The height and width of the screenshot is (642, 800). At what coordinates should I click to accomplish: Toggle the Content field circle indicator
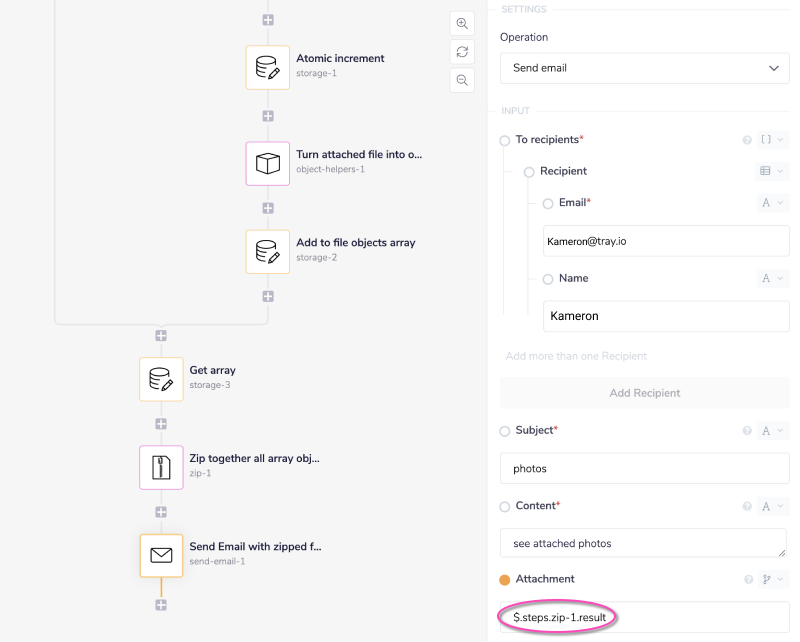pyautogui.click(x=505, y=506)
